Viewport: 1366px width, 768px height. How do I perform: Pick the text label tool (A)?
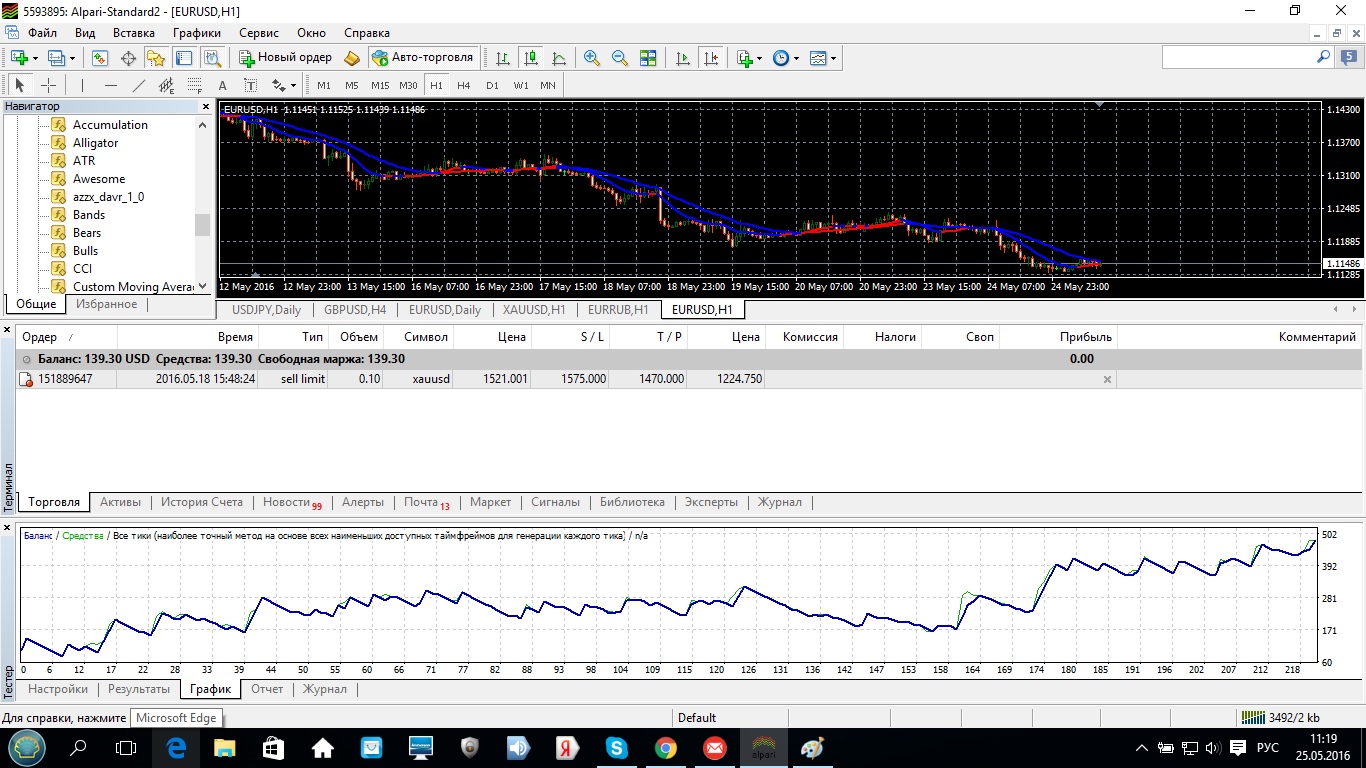click(x=222, y=85)
